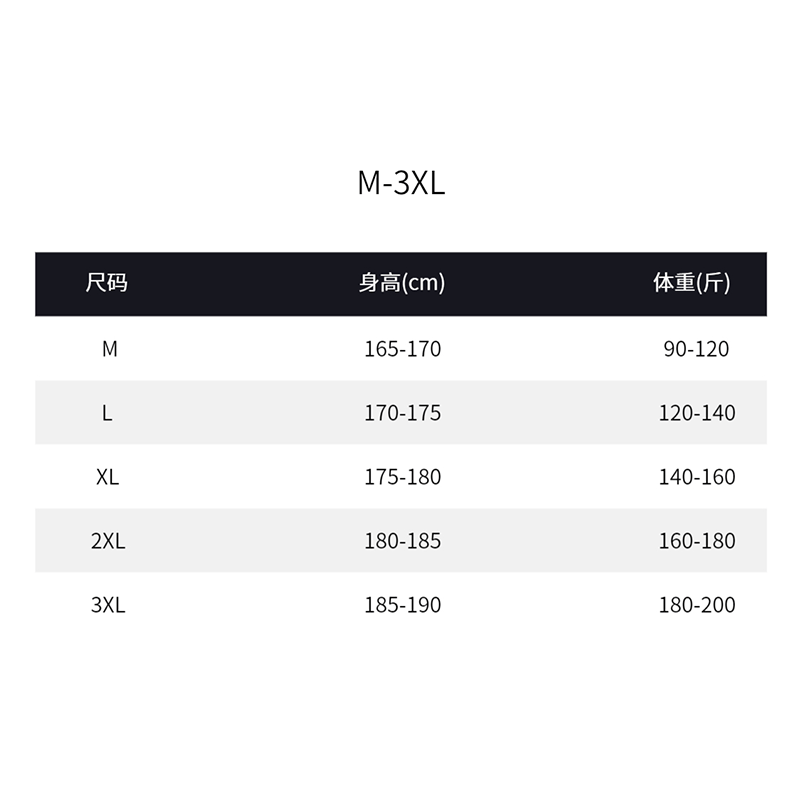Click the 120-140 weight value
The width and height of the screenshot is (800, 800).
point(697,413)
